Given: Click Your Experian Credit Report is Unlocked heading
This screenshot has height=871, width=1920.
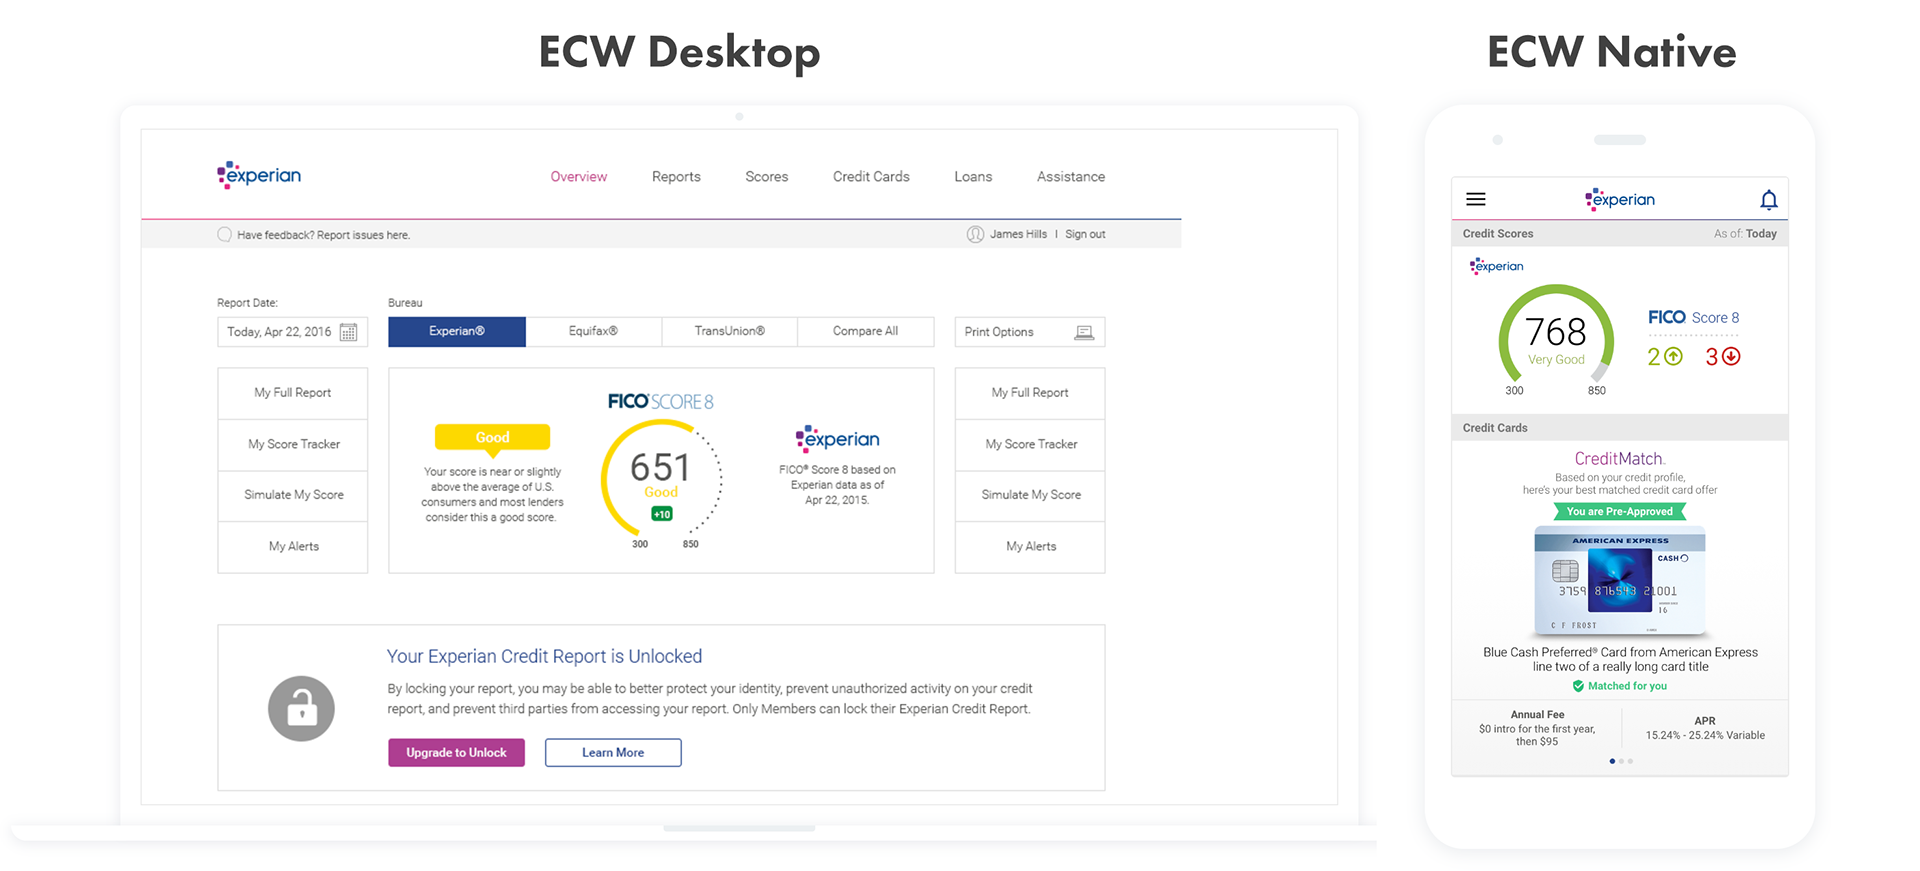Looking at the screenshot, I should [544, 656].
